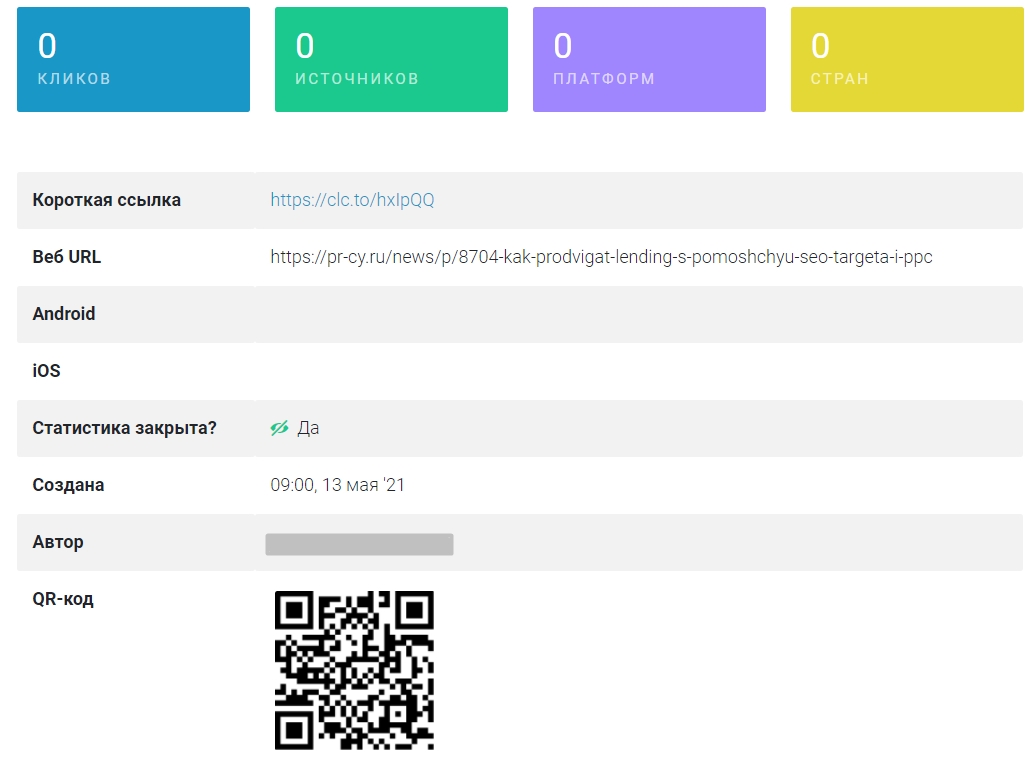Screen dimensions: 1034x777
Task: Click the 'Веб URL' row label
Action: [66, 257]
